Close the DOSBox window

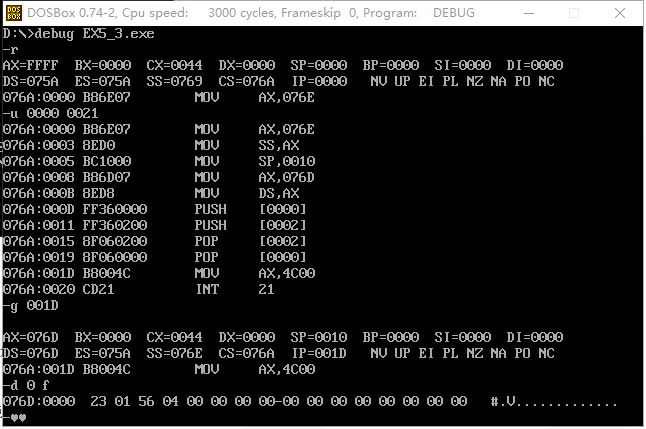click(620, 13)
